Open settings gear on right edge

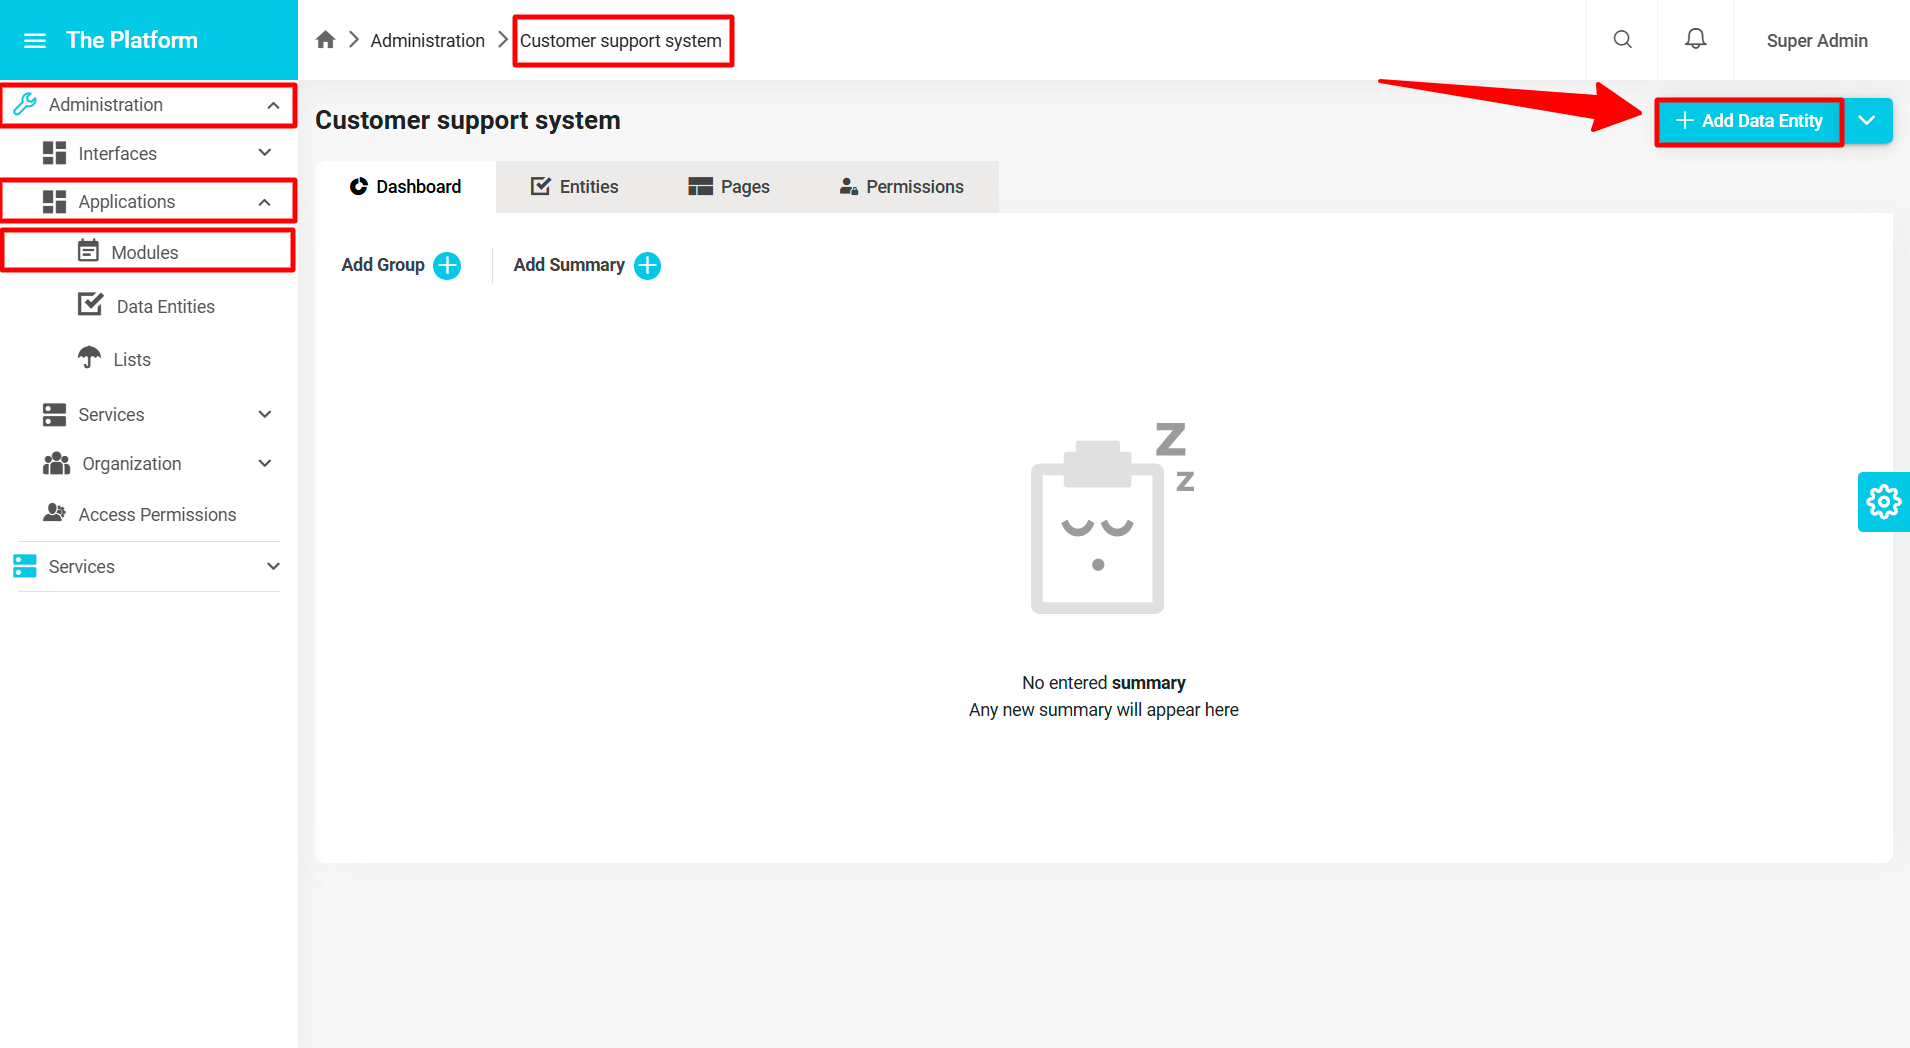(x=1883, y=502)
